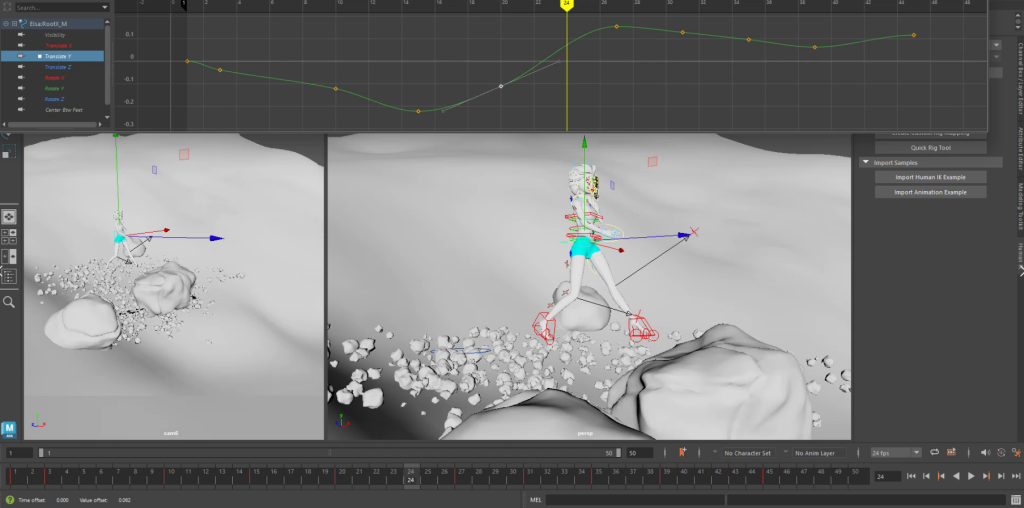The width and height of the screenshot is (1024, 508).
Task: Open the Modeling Toolkit side tab
Action: point(1019,206)
